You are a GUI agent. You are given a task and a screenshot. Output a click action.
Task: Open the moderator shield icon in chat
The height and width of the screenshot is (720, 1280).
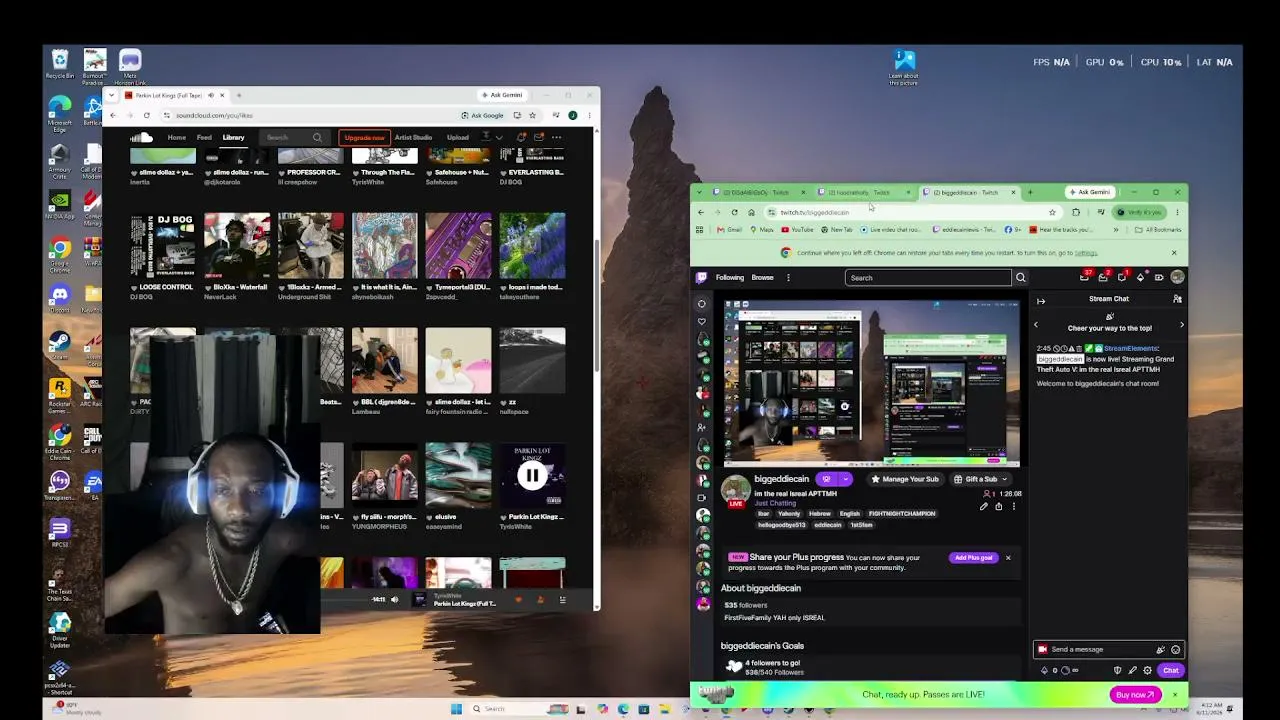click(1117, 670)
